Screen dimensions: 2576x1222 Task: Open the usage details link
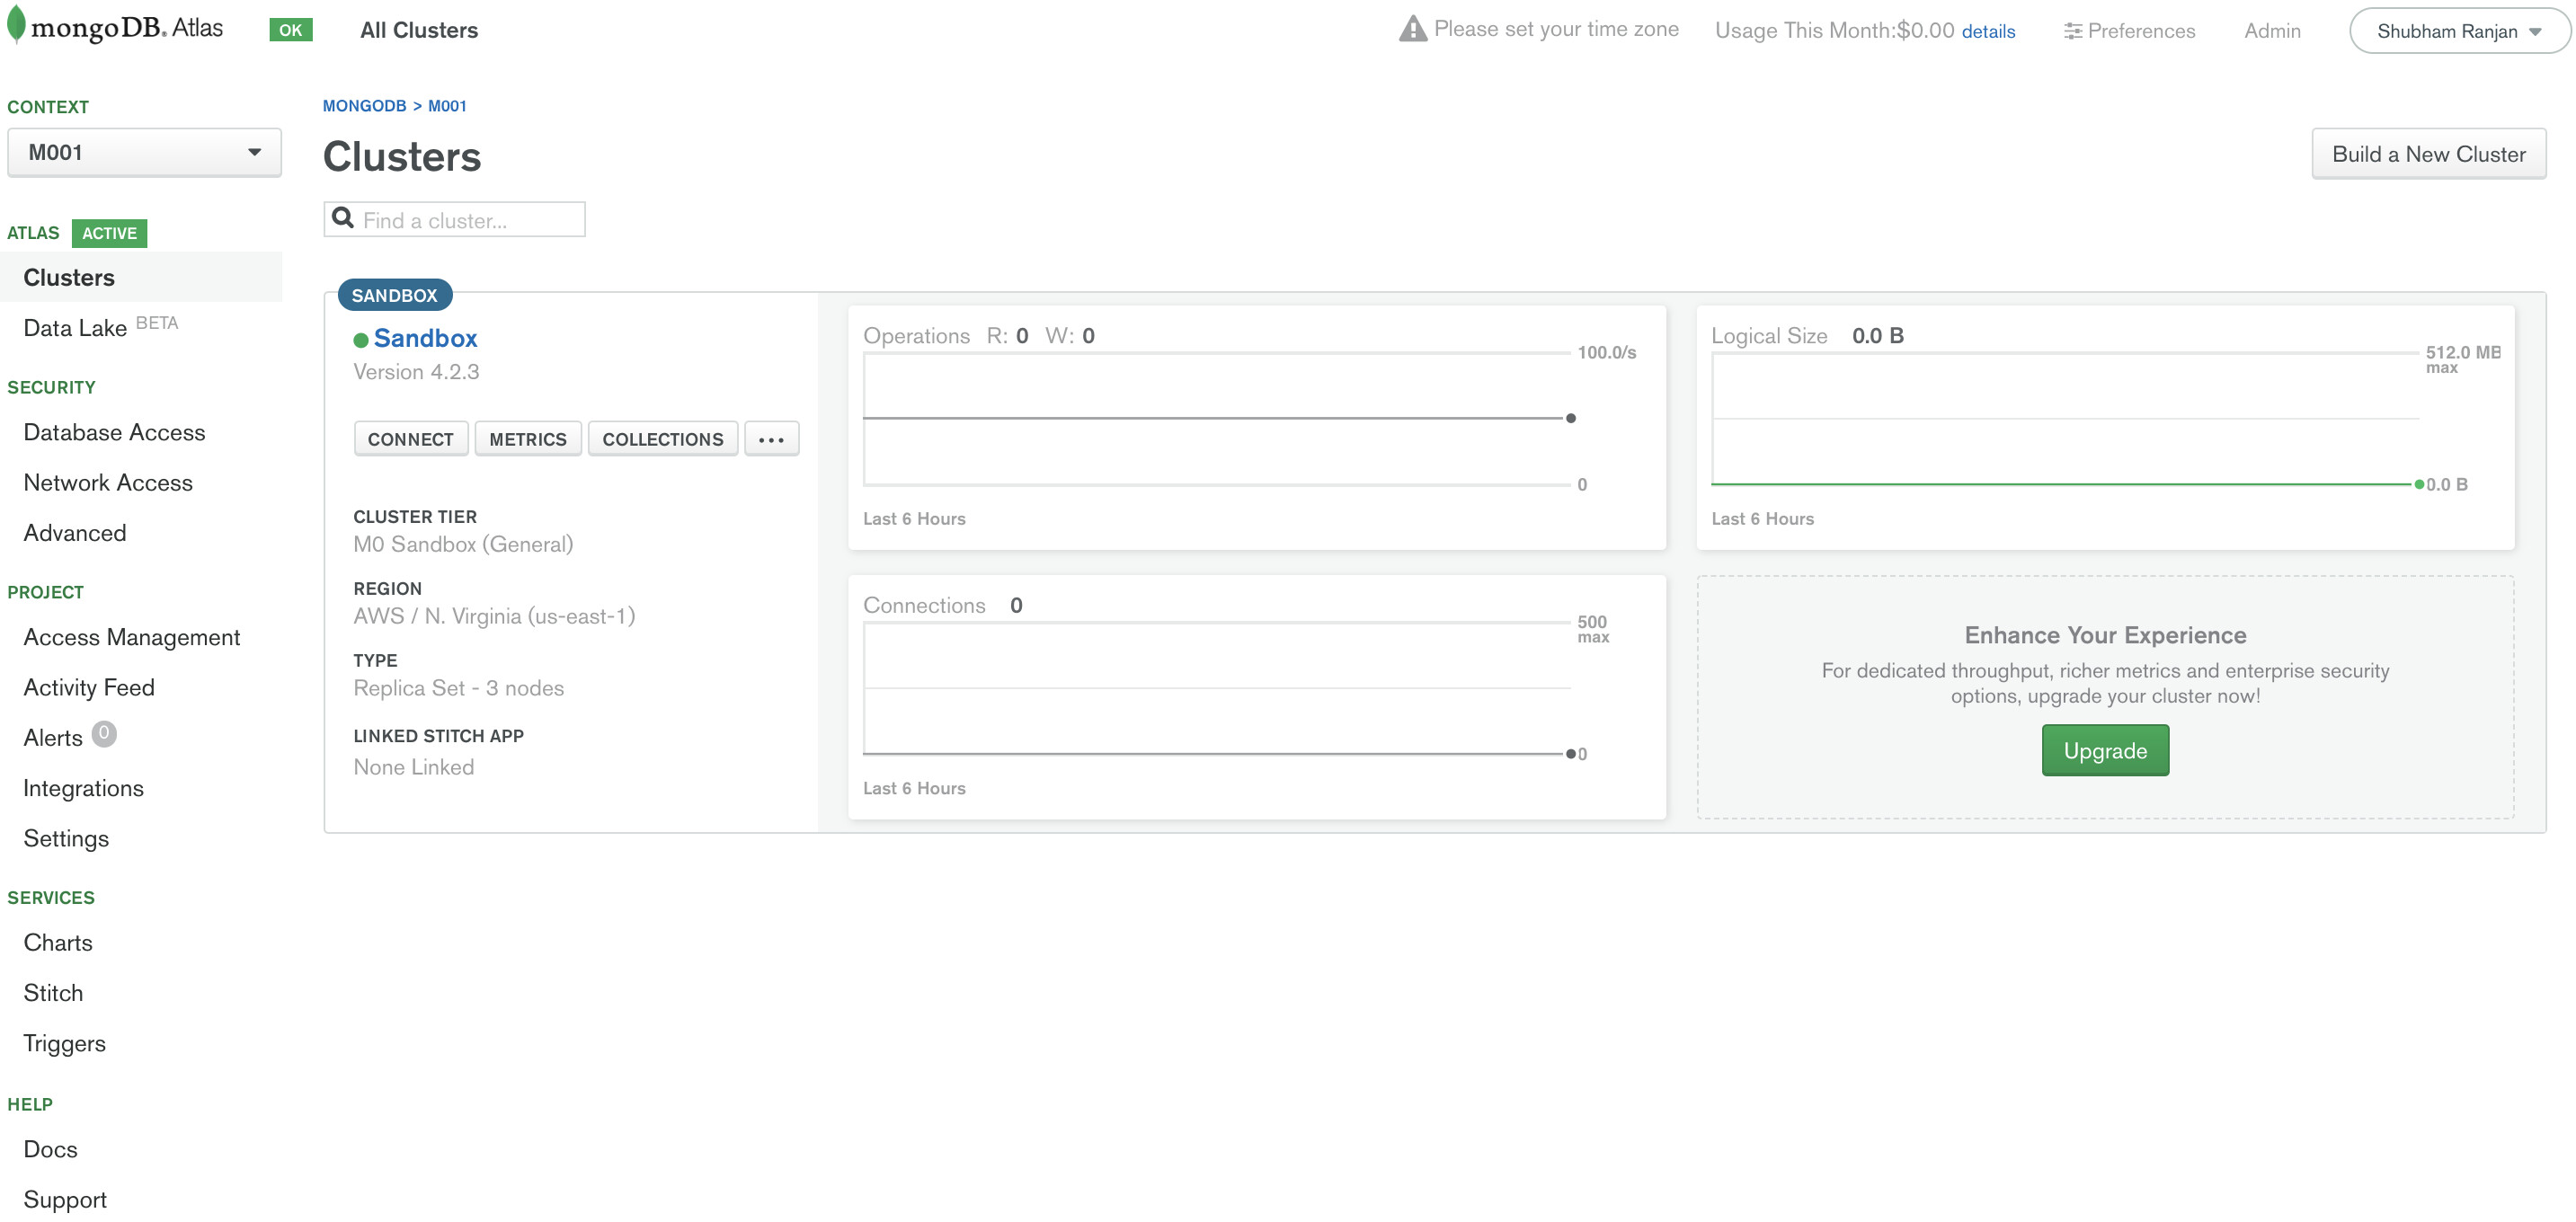[x=1987, y=31]
